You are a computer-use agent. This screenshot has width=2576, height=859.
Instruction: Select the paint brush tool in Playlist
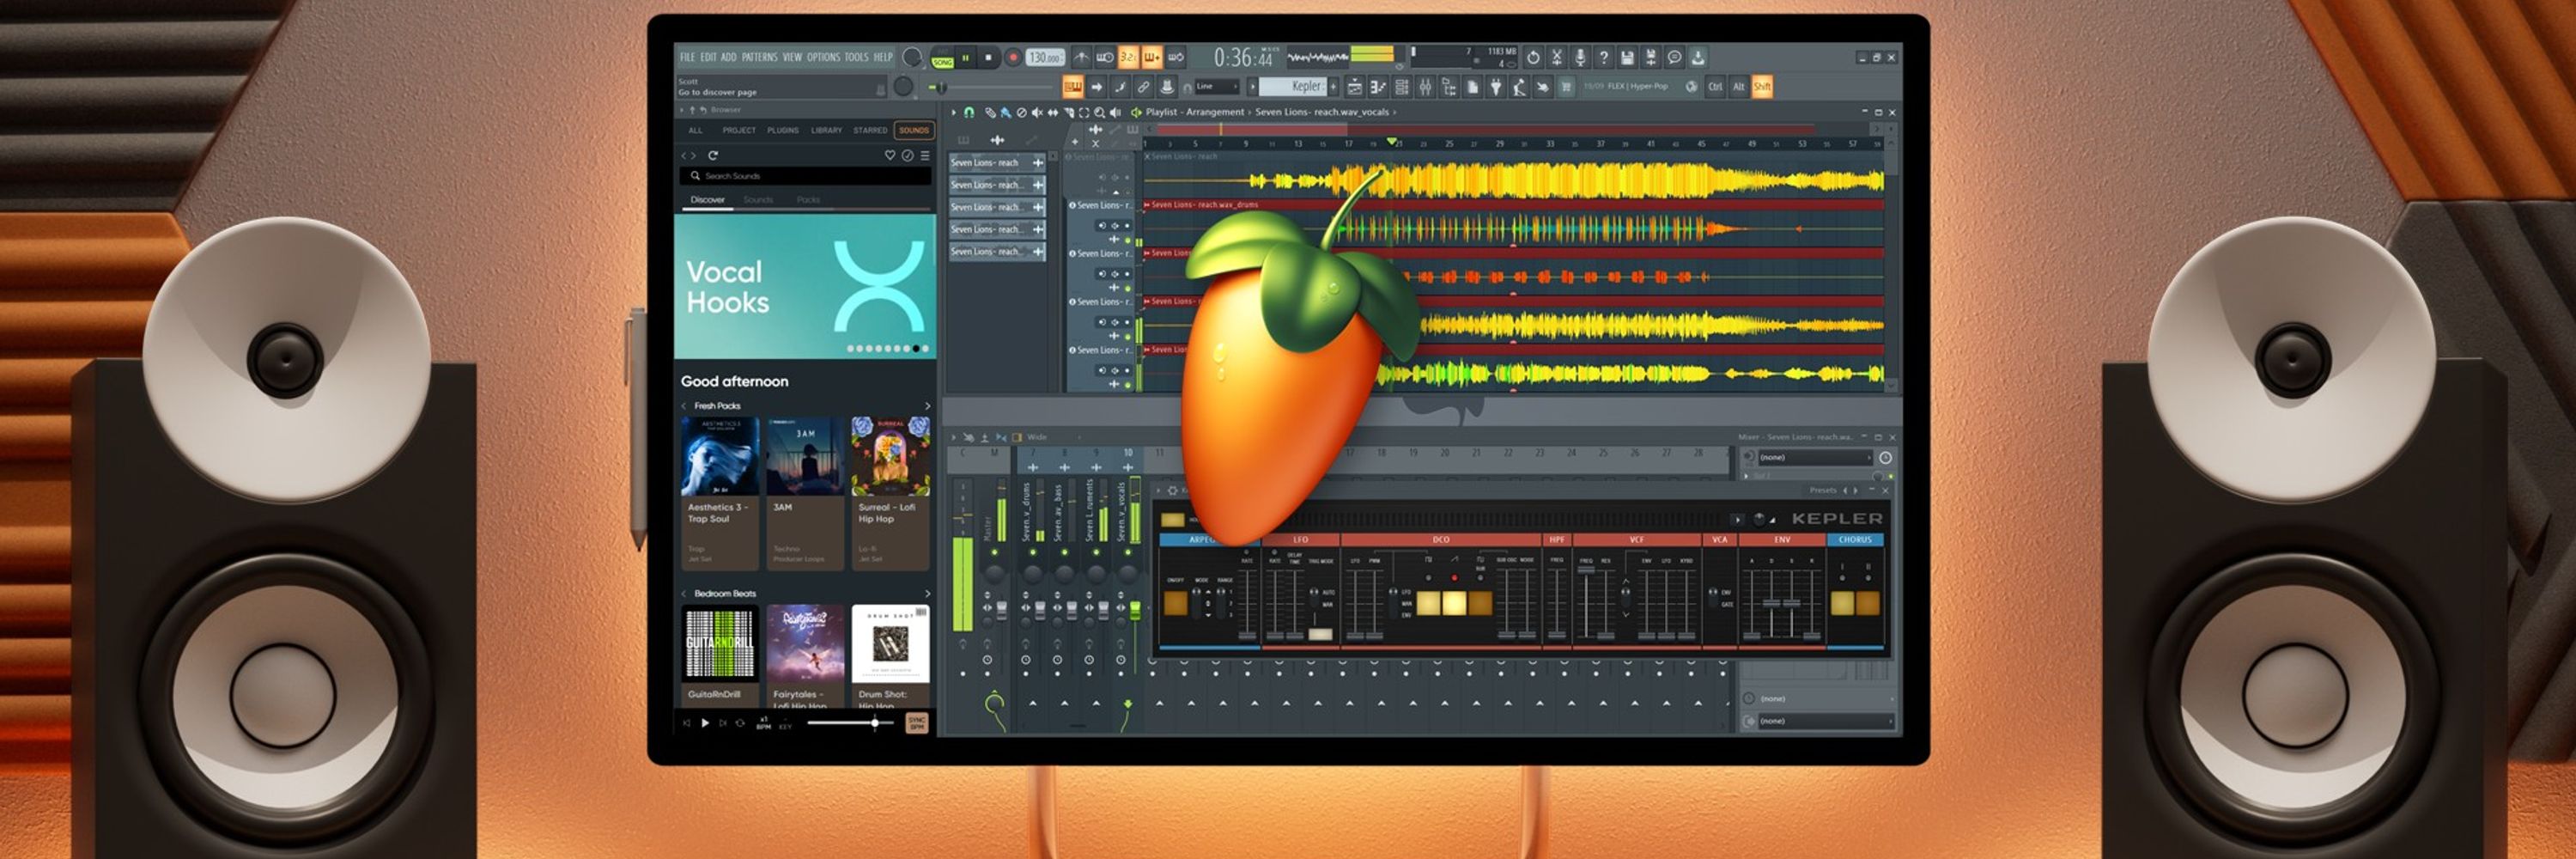point(1006,113)
